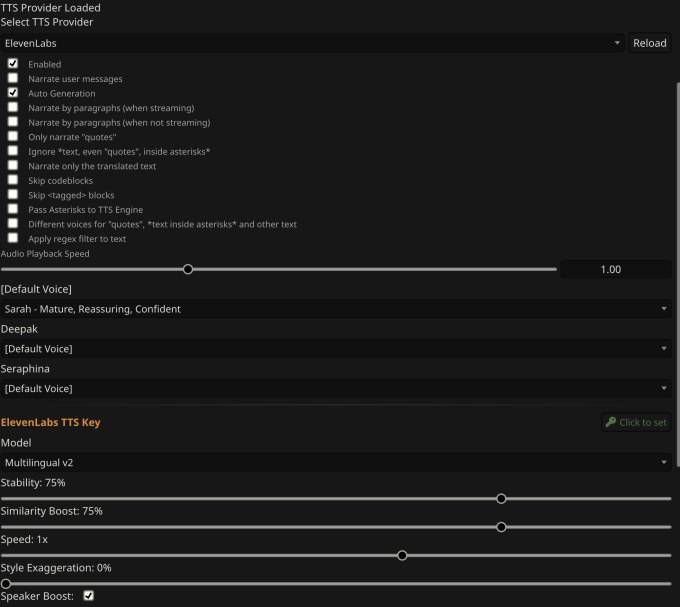Image resolution: width=680 pixels, height=607 pixels.
Task: Click the "Deepak" character label
Action: coord(19,329)
